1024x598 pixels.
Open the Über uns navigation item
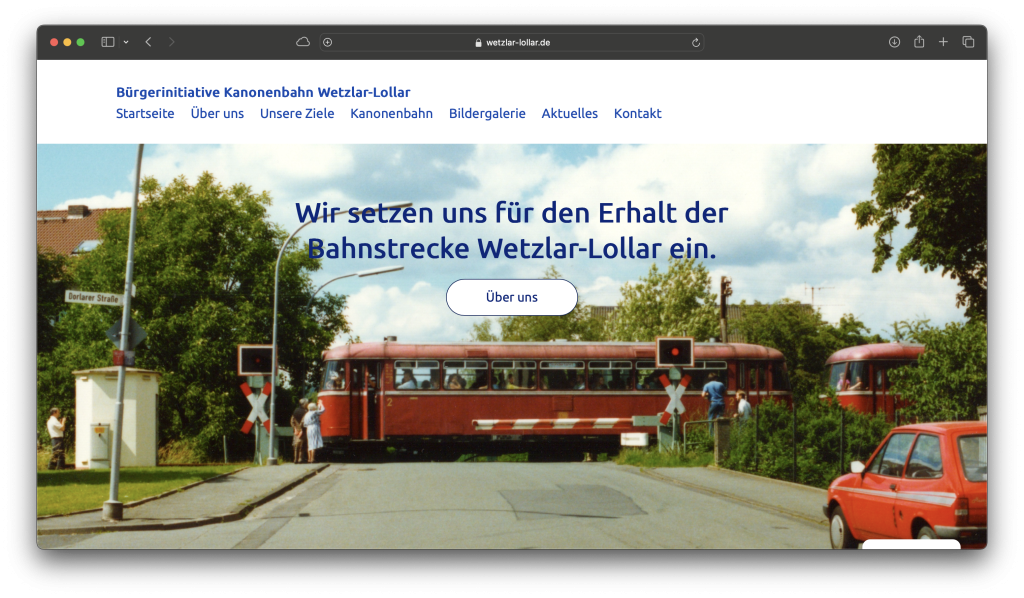click(x=217, y=114)
